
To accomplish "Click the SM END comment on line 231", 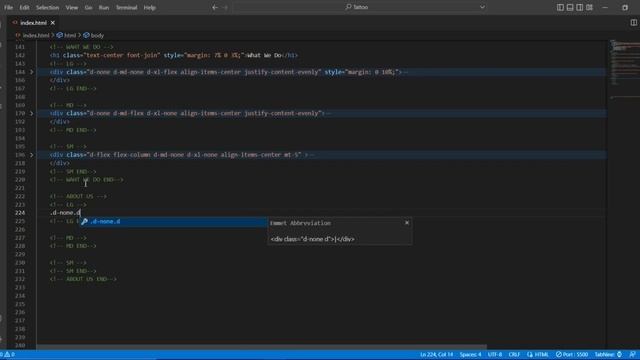I will [x=73, y=271].
